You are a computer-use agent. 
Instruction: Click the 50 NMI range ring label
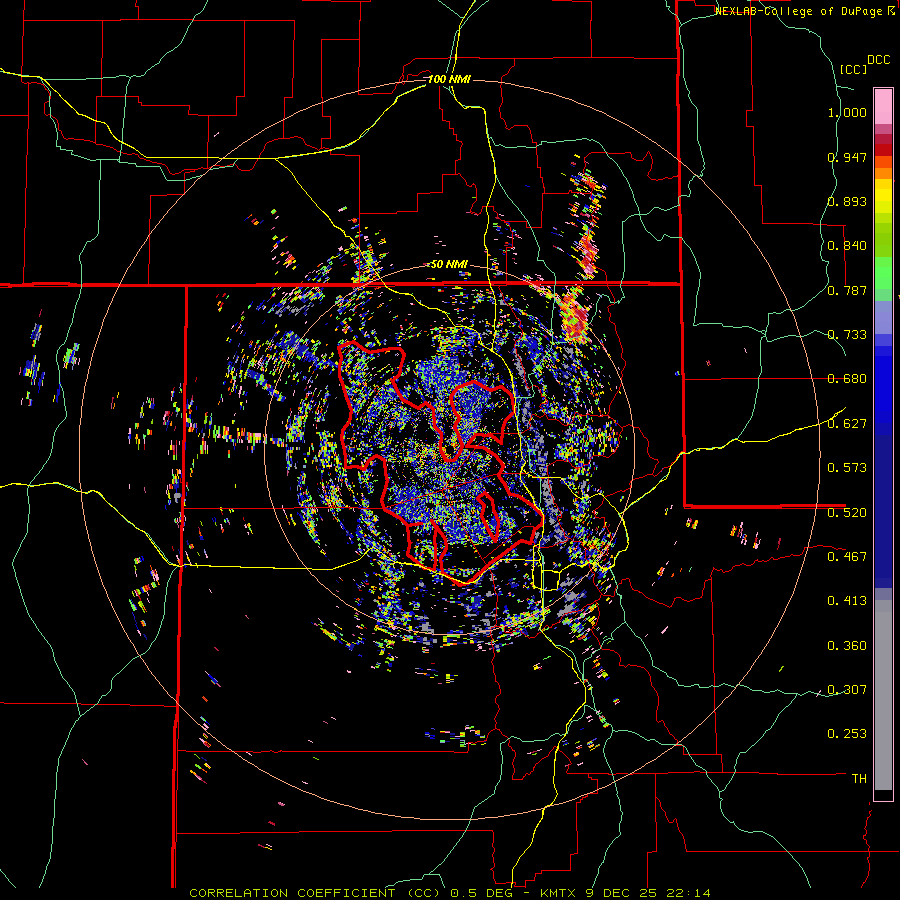tap(449, 265)
